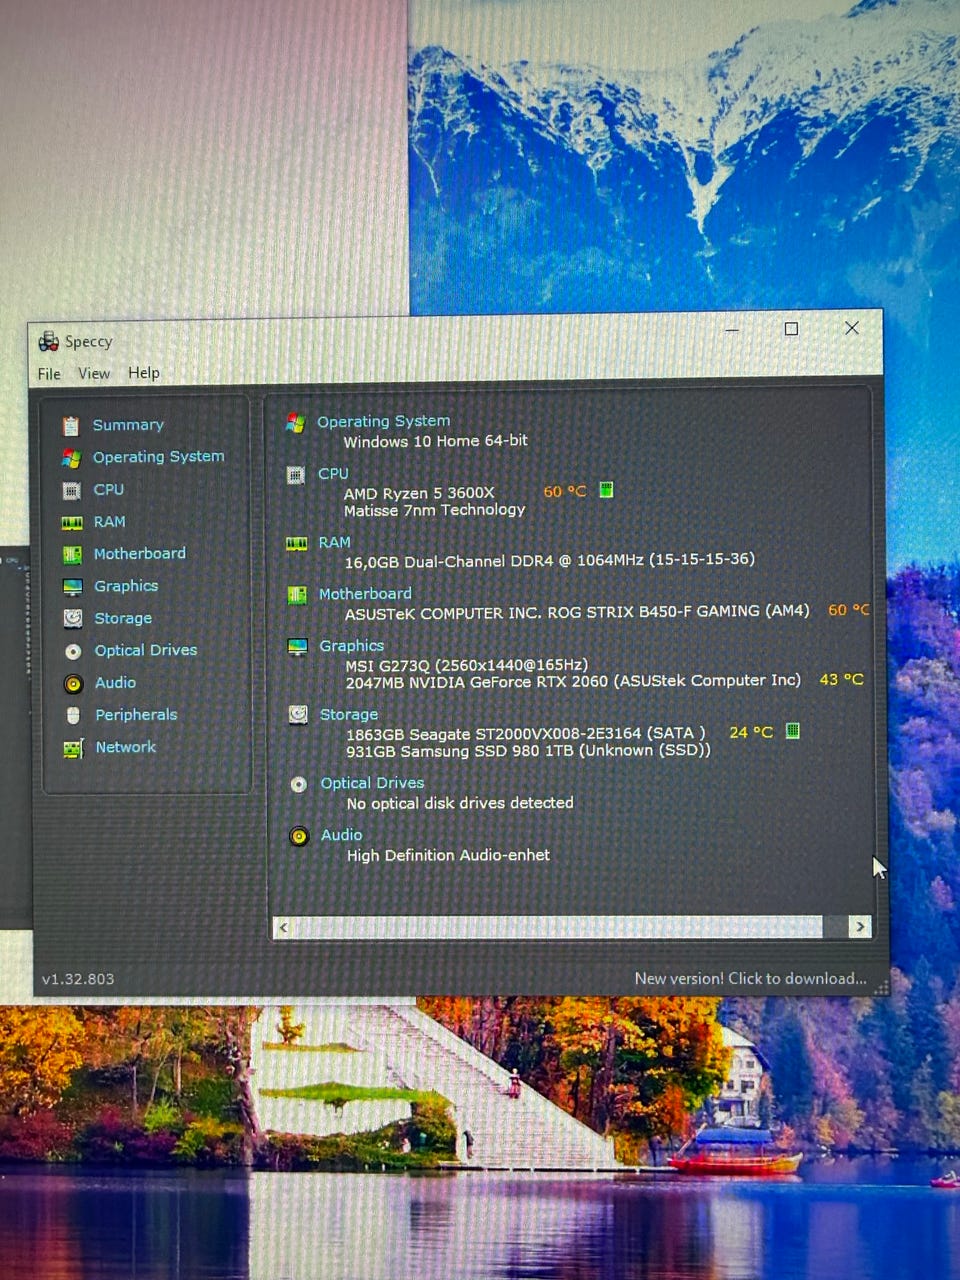Click the Motherboard heading link in summary pane
This screenshot has width=960, height=1280.
pyautogui.click(x=365, y=594)
